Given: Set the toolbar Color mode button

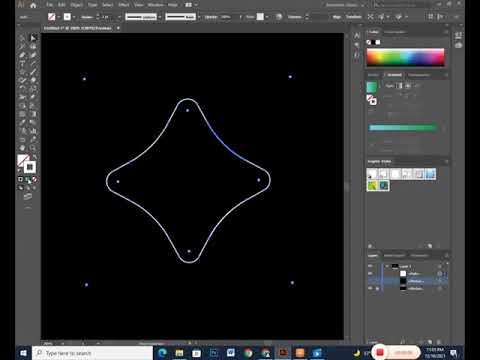Looking at the screenshot, I should (21, 180).
